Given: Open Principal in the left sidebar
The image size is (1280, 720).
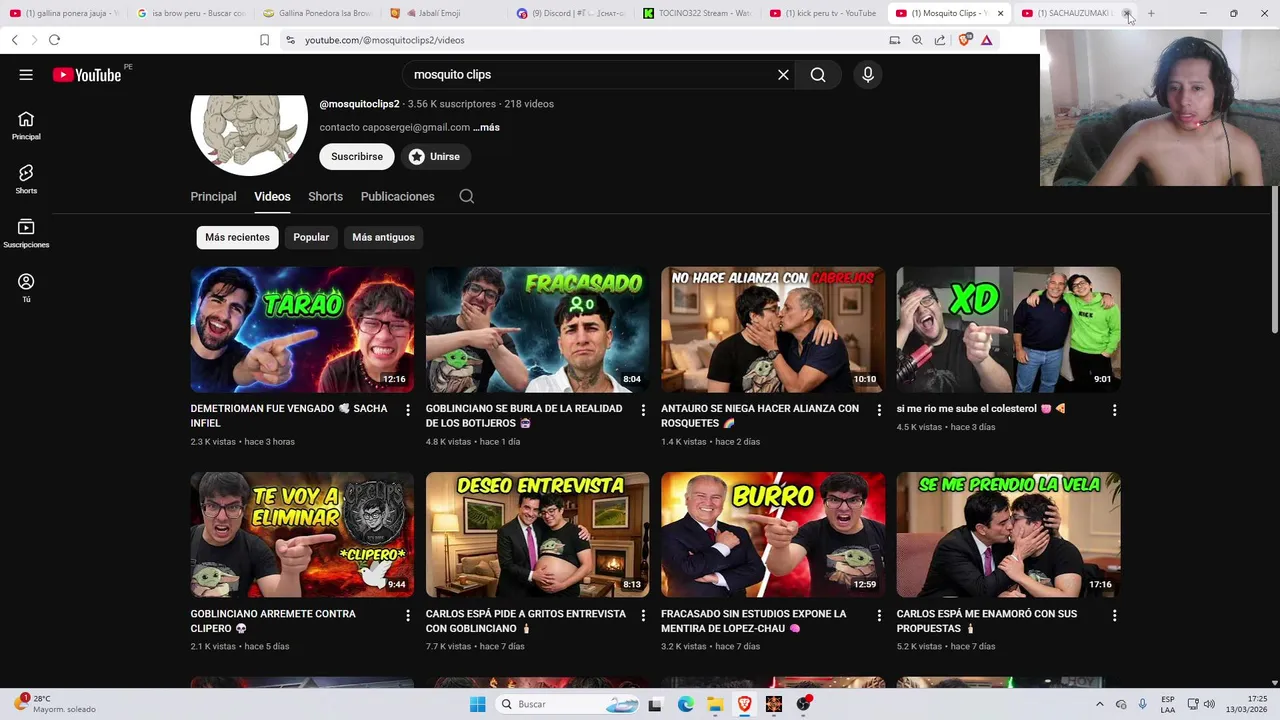Looking at the screenshot, I should [x=26, y=125].
